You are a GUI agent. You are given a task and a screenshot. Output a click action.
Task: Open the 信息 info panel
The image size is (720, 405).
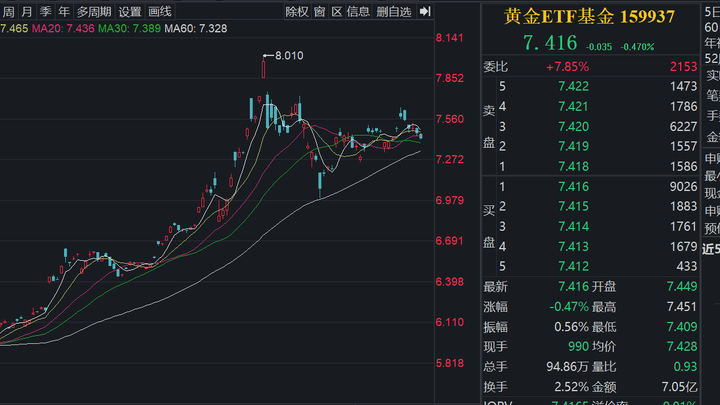click(x=358, y=11)
